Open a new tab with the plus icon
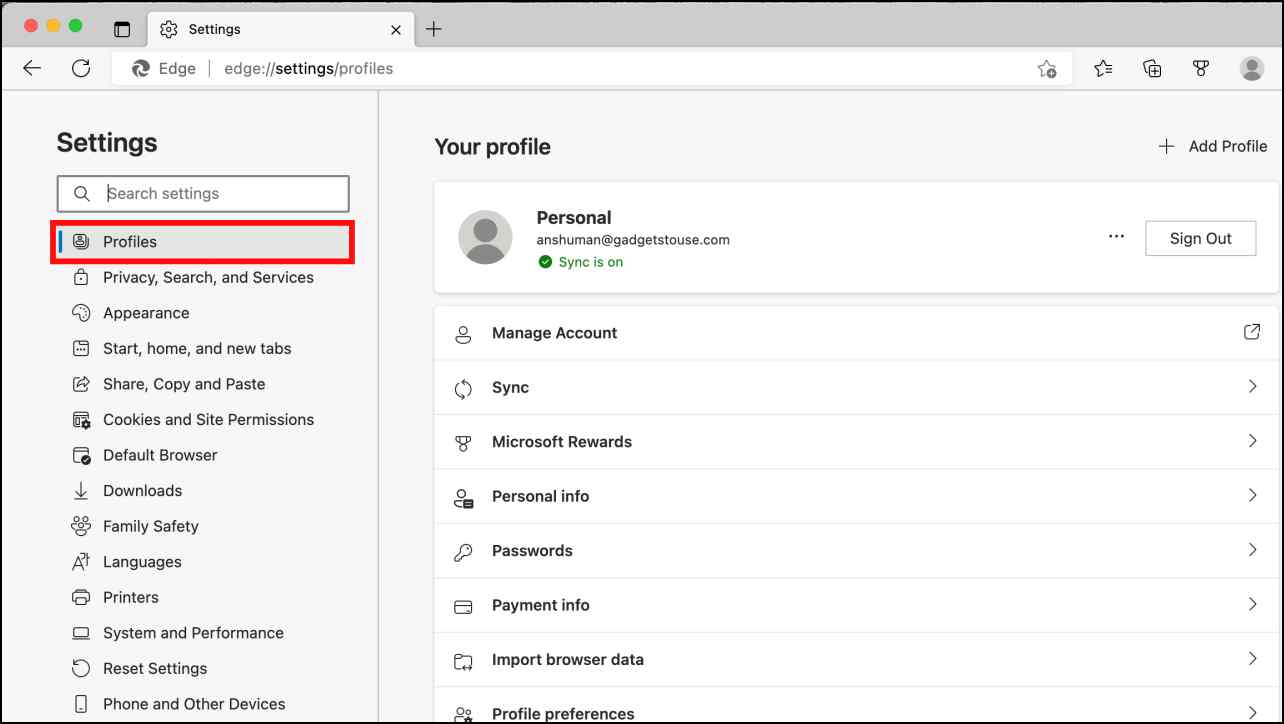1284x724 pixels. pyautogui.click(x=433, y=29)
